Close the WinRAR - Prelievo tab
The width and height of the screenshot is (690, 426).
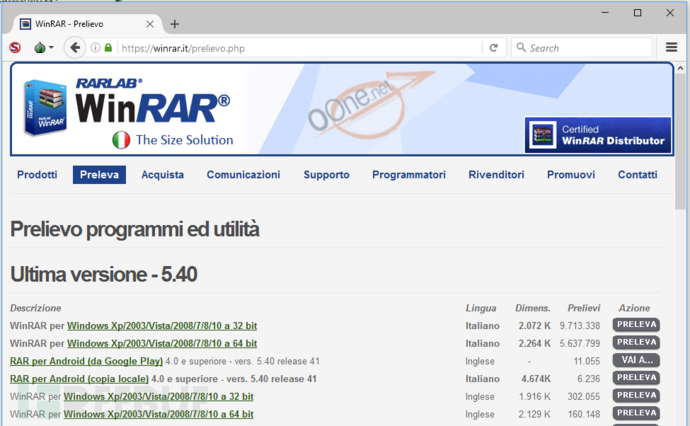pyautogui.click(x=150, y=24)
